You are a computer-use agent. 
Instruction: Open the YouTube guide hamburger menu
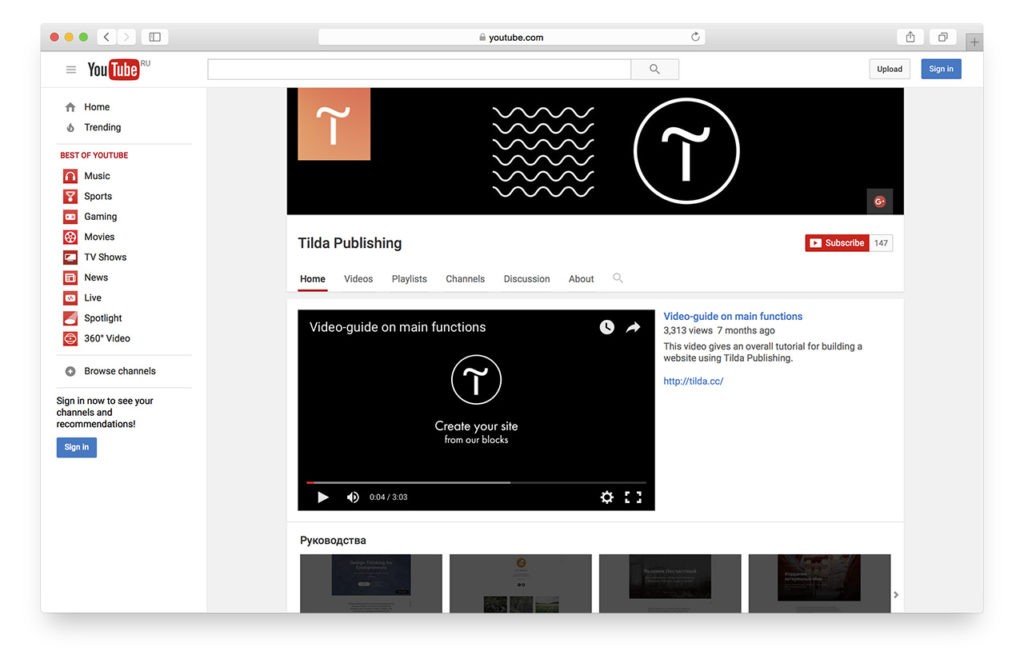click(x=71, y=69)
